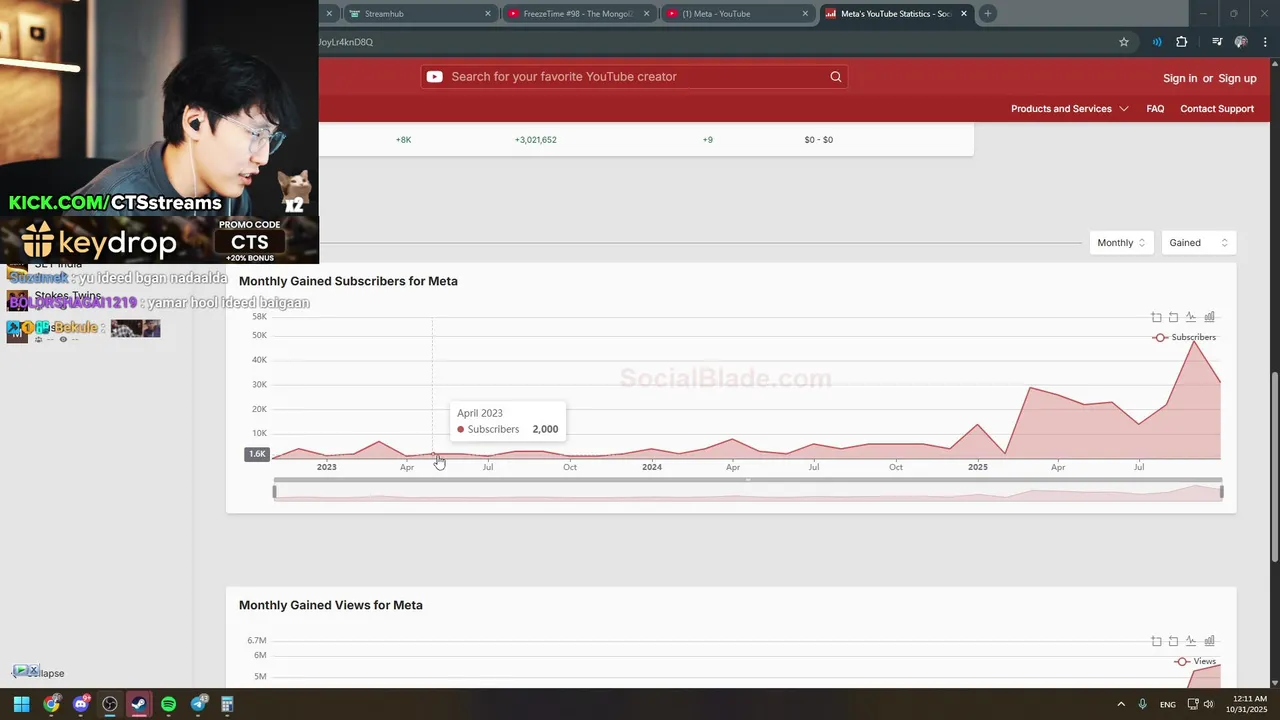Open a new browser tab
Viewport: 1280px width, 720px height.
tap(987, 13)
